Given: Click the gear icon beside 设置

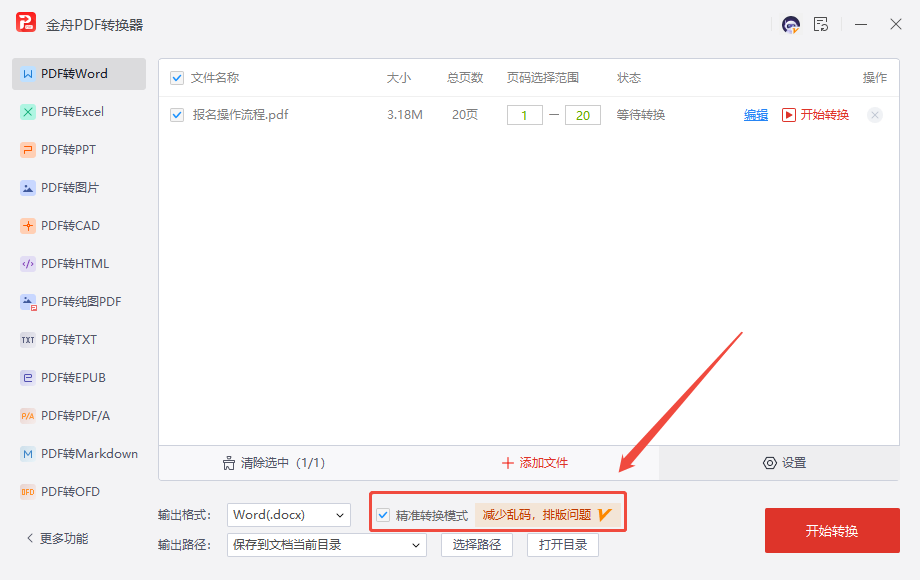Looking at the screenshot, I should (770, 463).
